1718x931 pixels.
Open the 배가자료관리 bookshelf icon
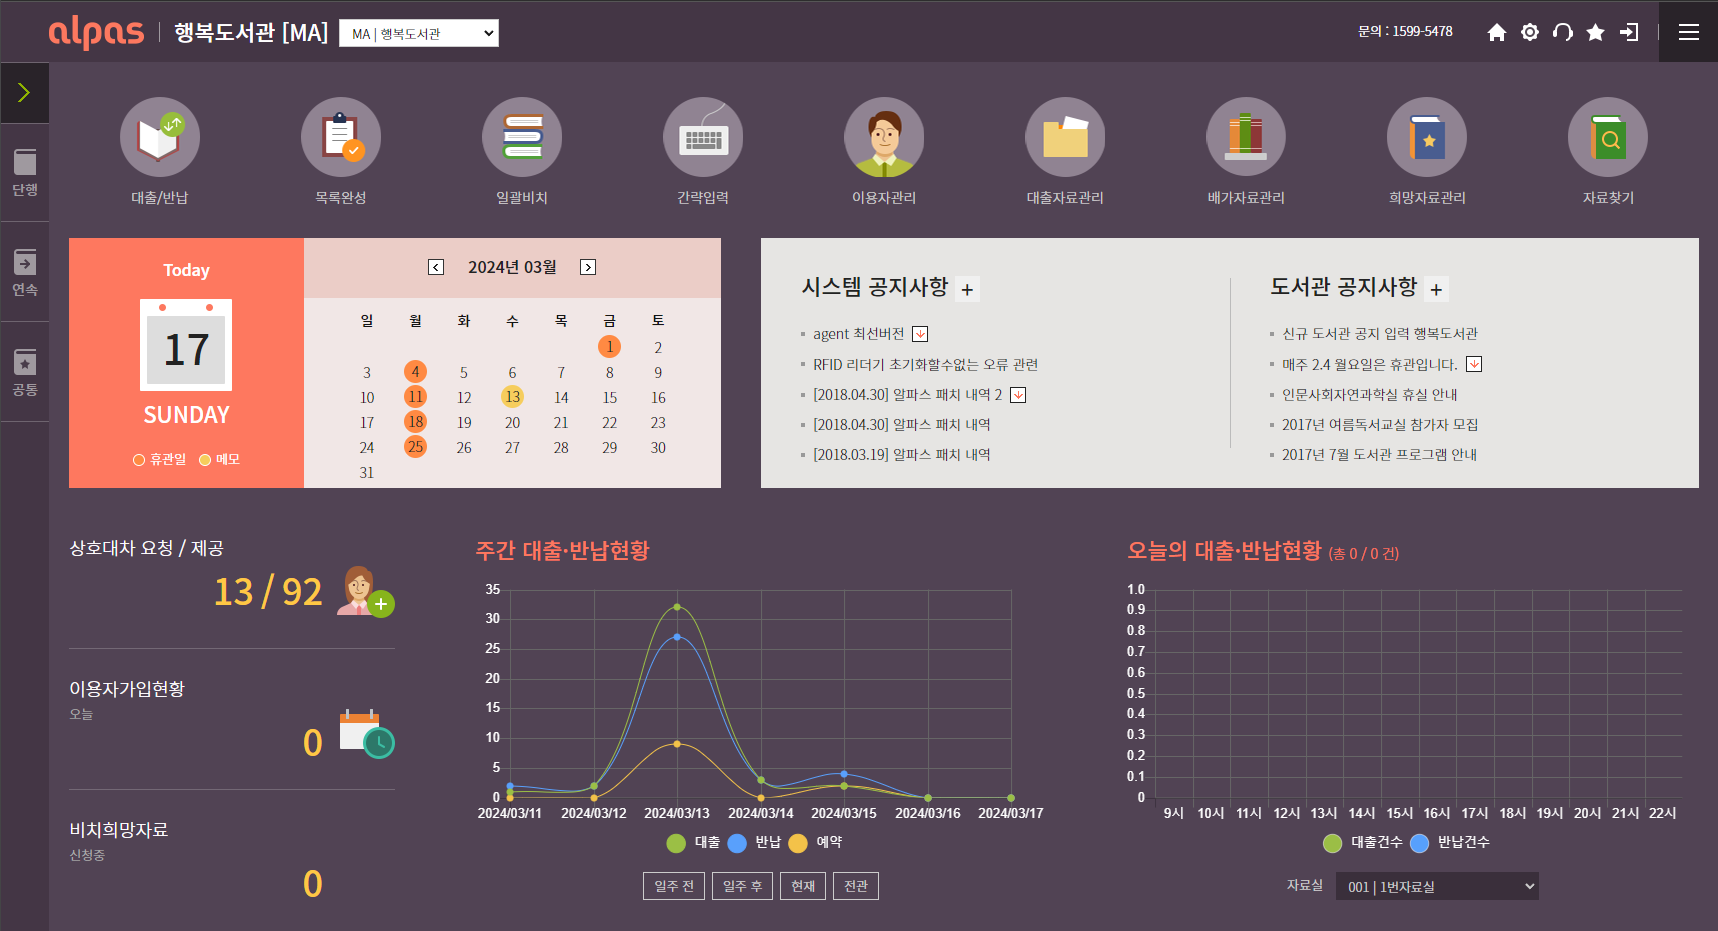coord(1246,137)
